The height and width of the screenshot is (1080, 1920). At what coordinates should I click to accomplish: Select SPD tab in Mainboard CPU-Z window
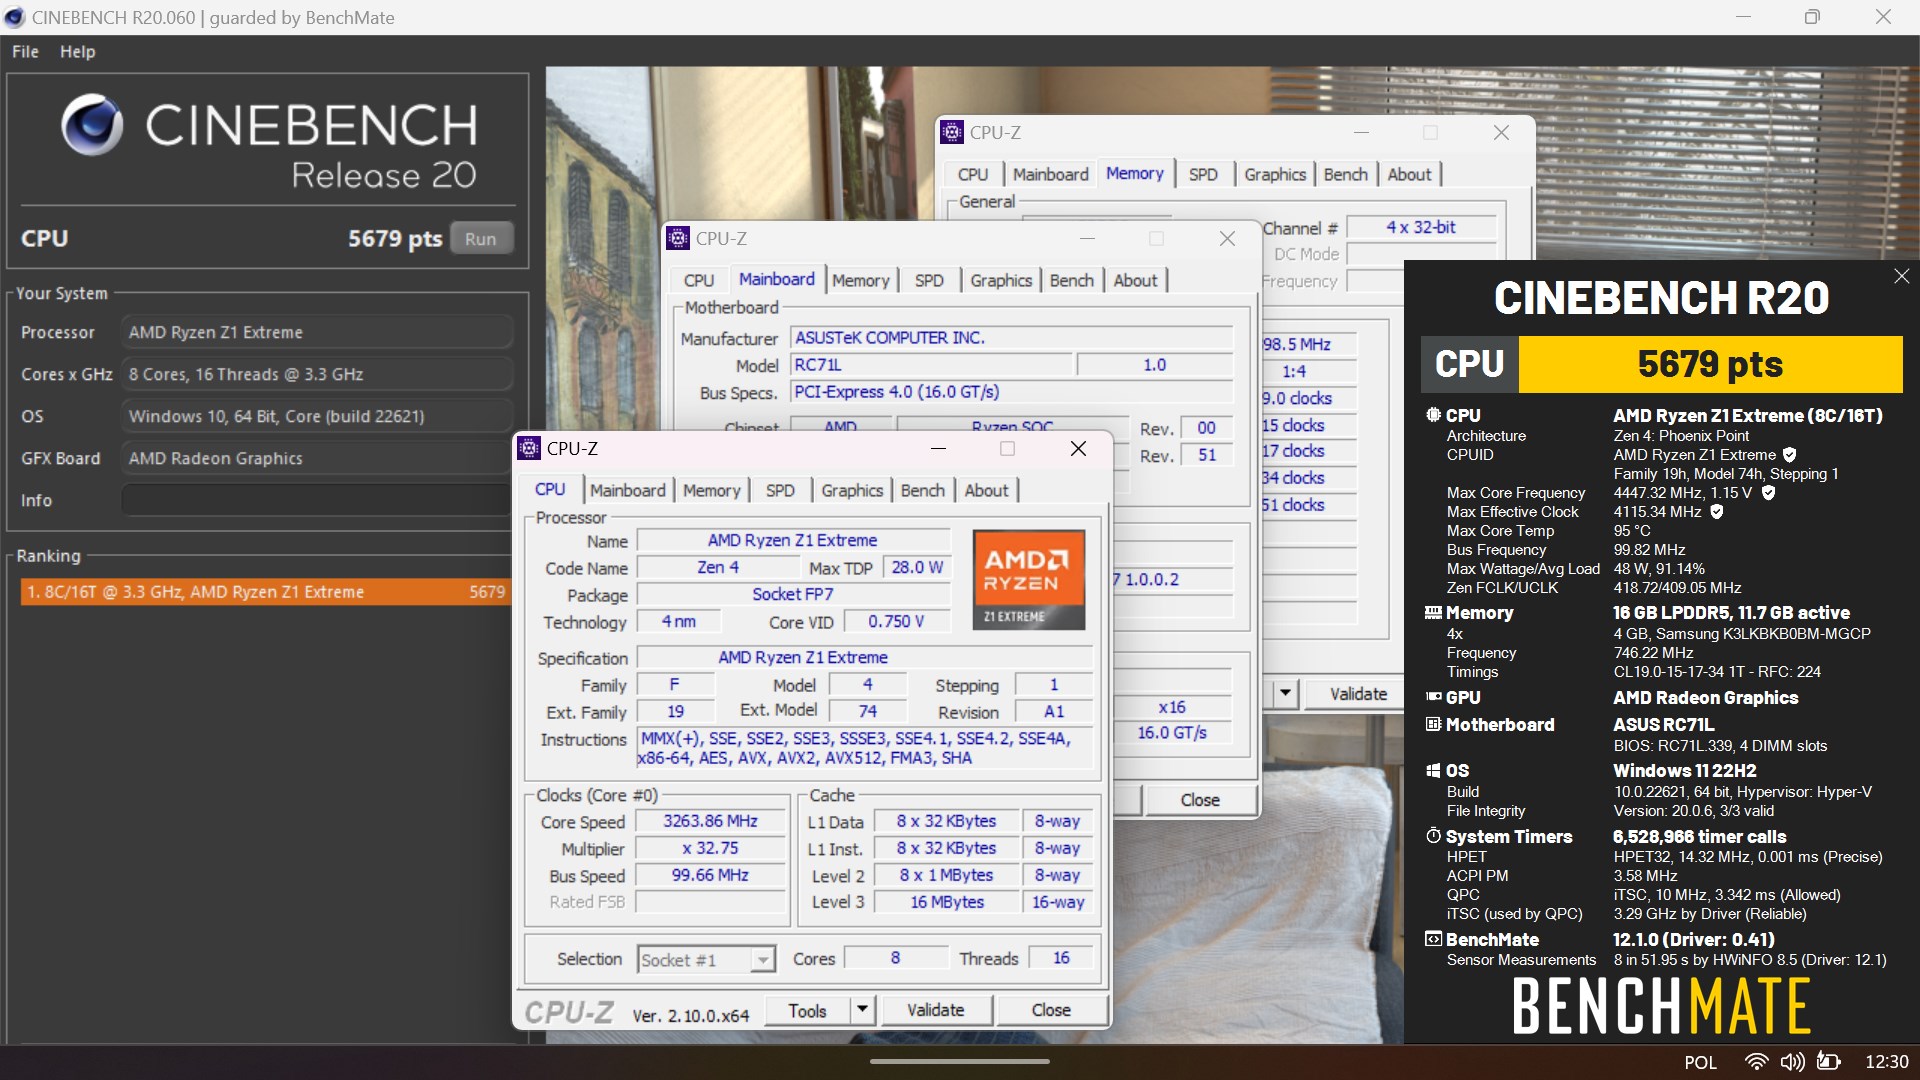(x=929, y=280)
